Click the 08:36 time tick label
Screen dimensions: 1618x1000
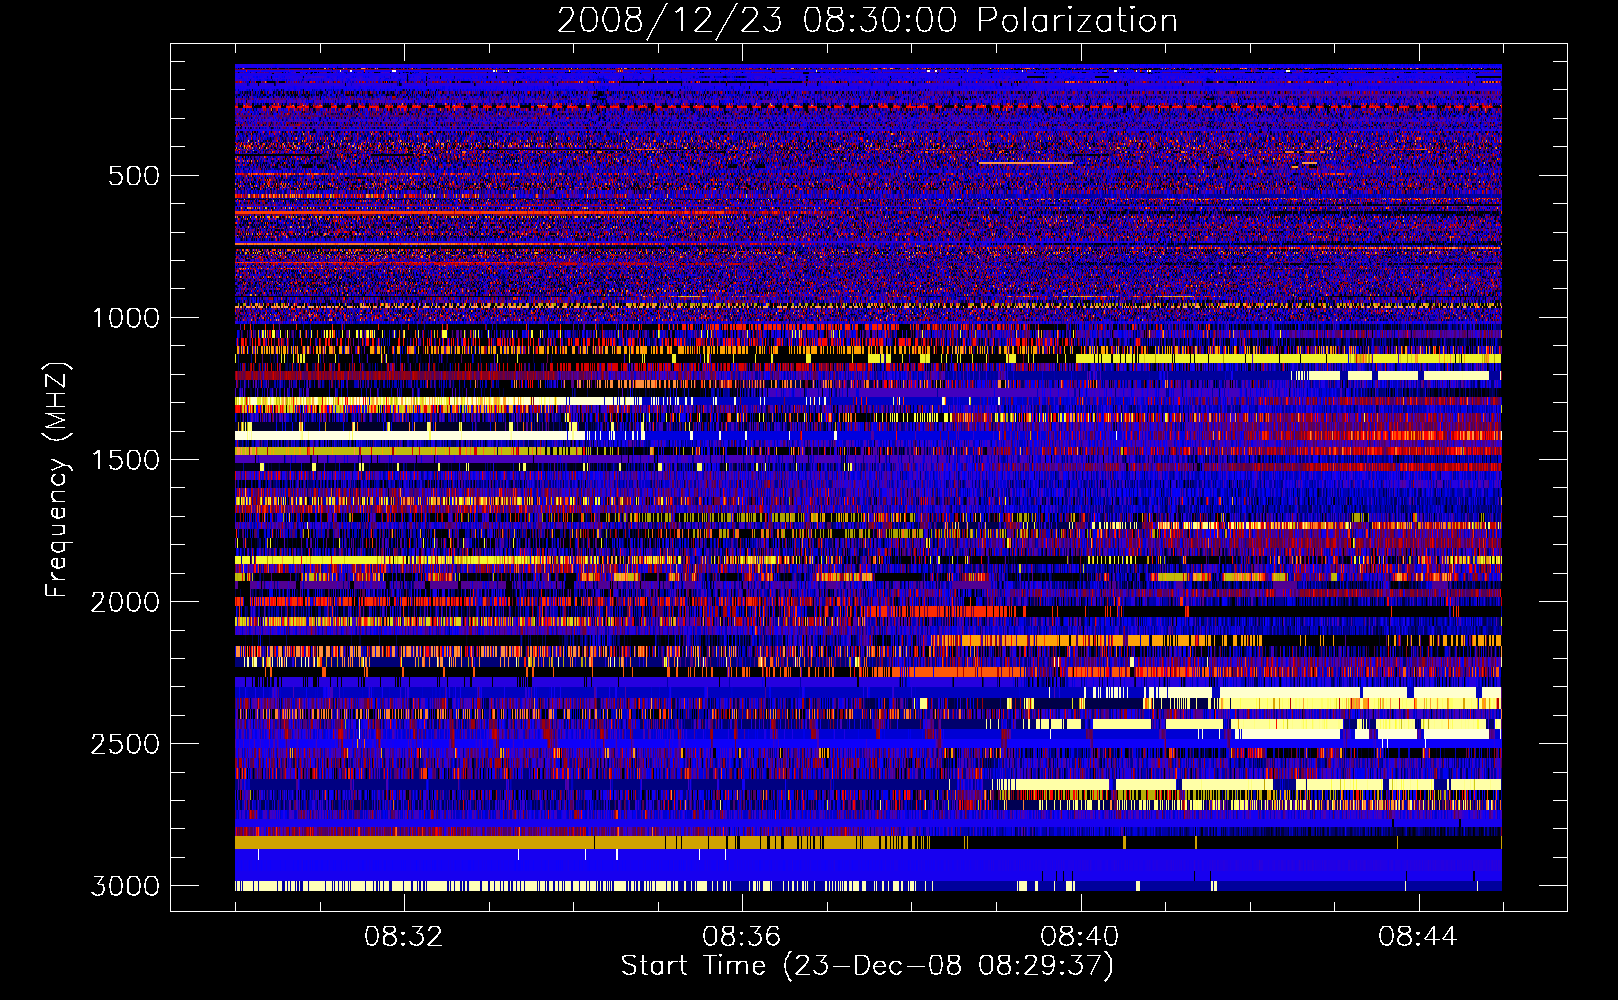point(741,937)
